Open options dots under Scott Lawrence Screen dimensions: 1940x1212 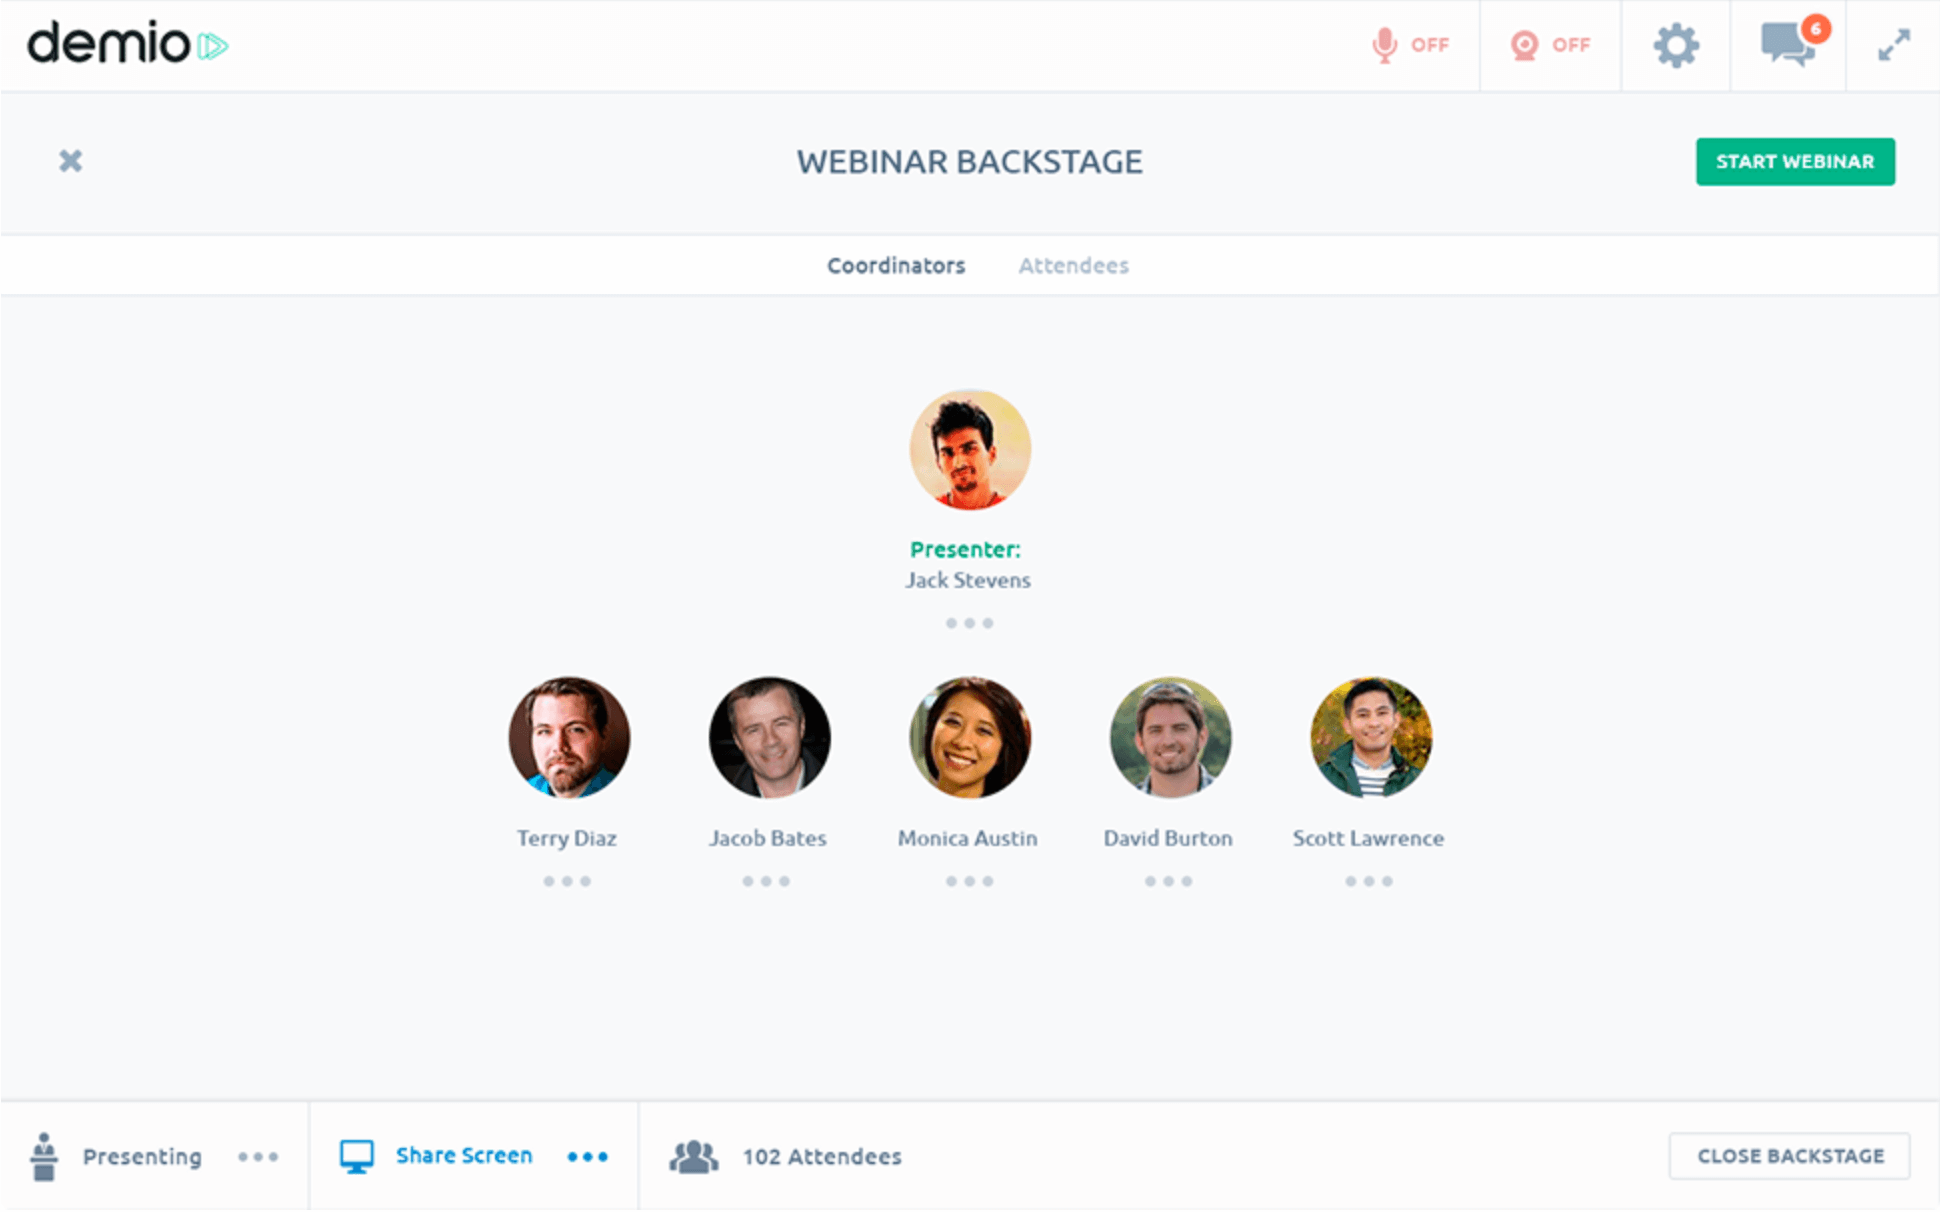(x=1368, y=881)
